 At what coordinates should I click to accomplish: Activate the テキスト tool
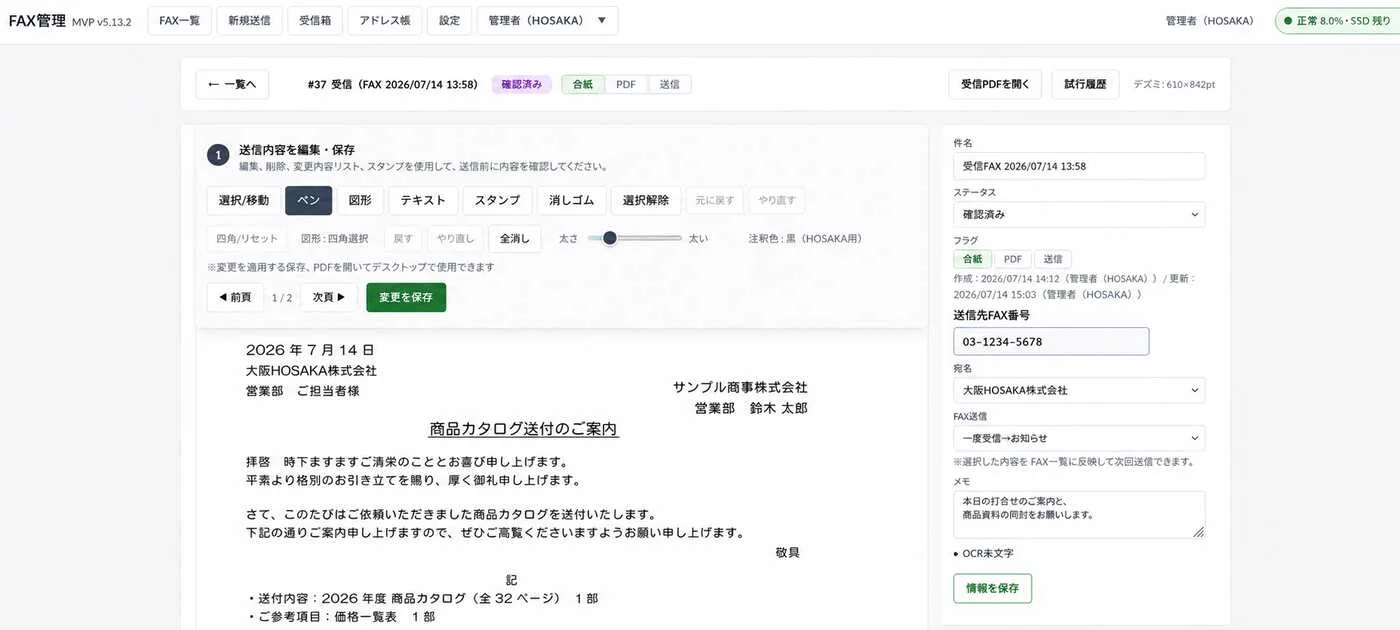click(x=423, y=200)
